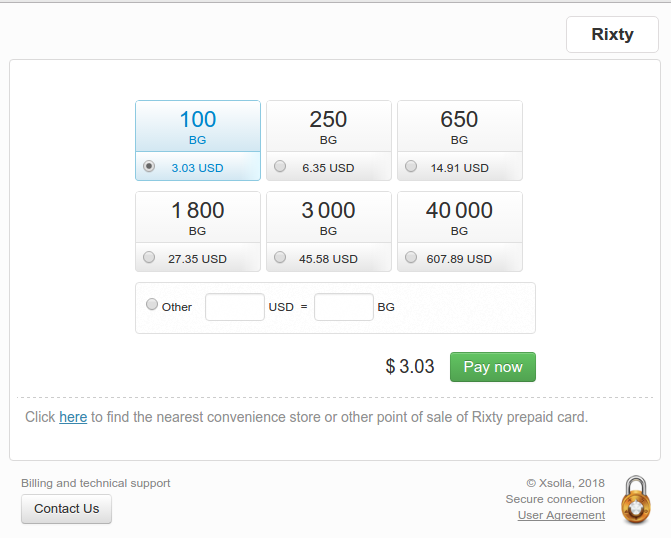The height and width of the screenshot is (538, 671).
Task: Follow the 'here' store locator link
Action: click(73, 417)
